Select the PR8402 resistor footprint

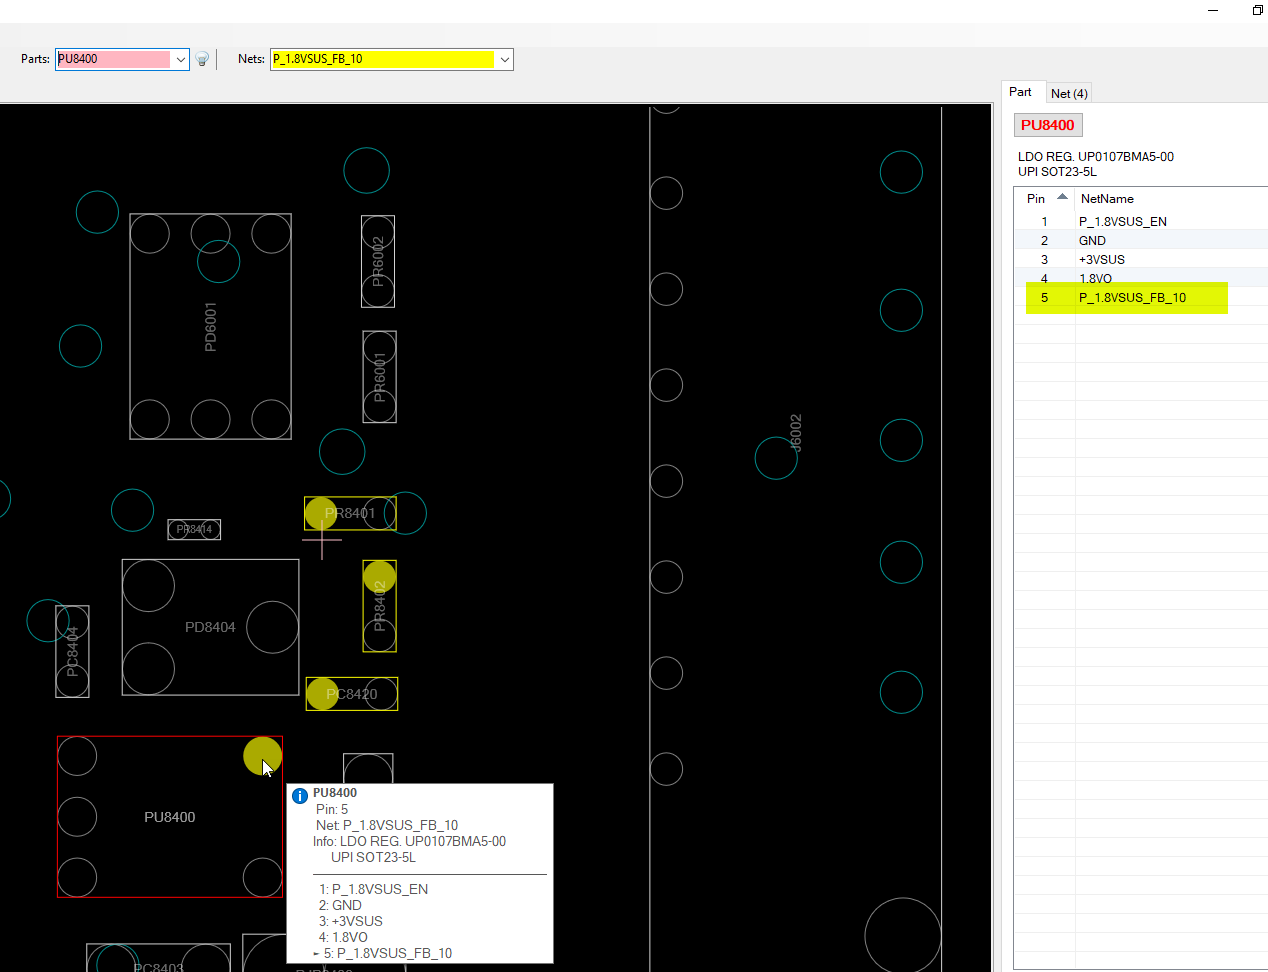(380, 606)
